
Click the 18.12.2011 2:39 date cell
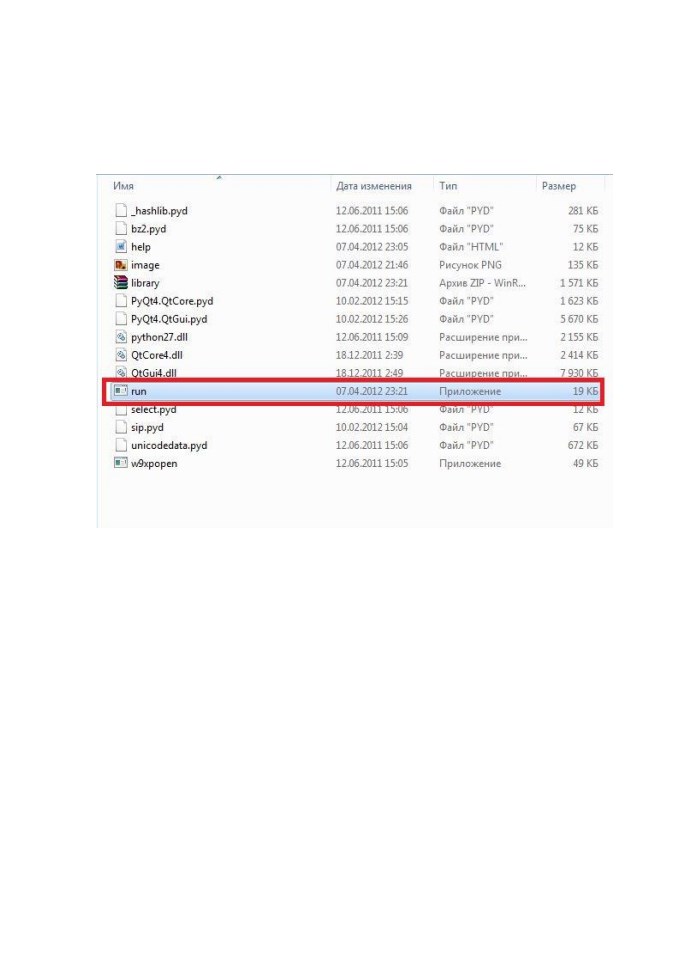pyautogui.click(x=369, y=355)
